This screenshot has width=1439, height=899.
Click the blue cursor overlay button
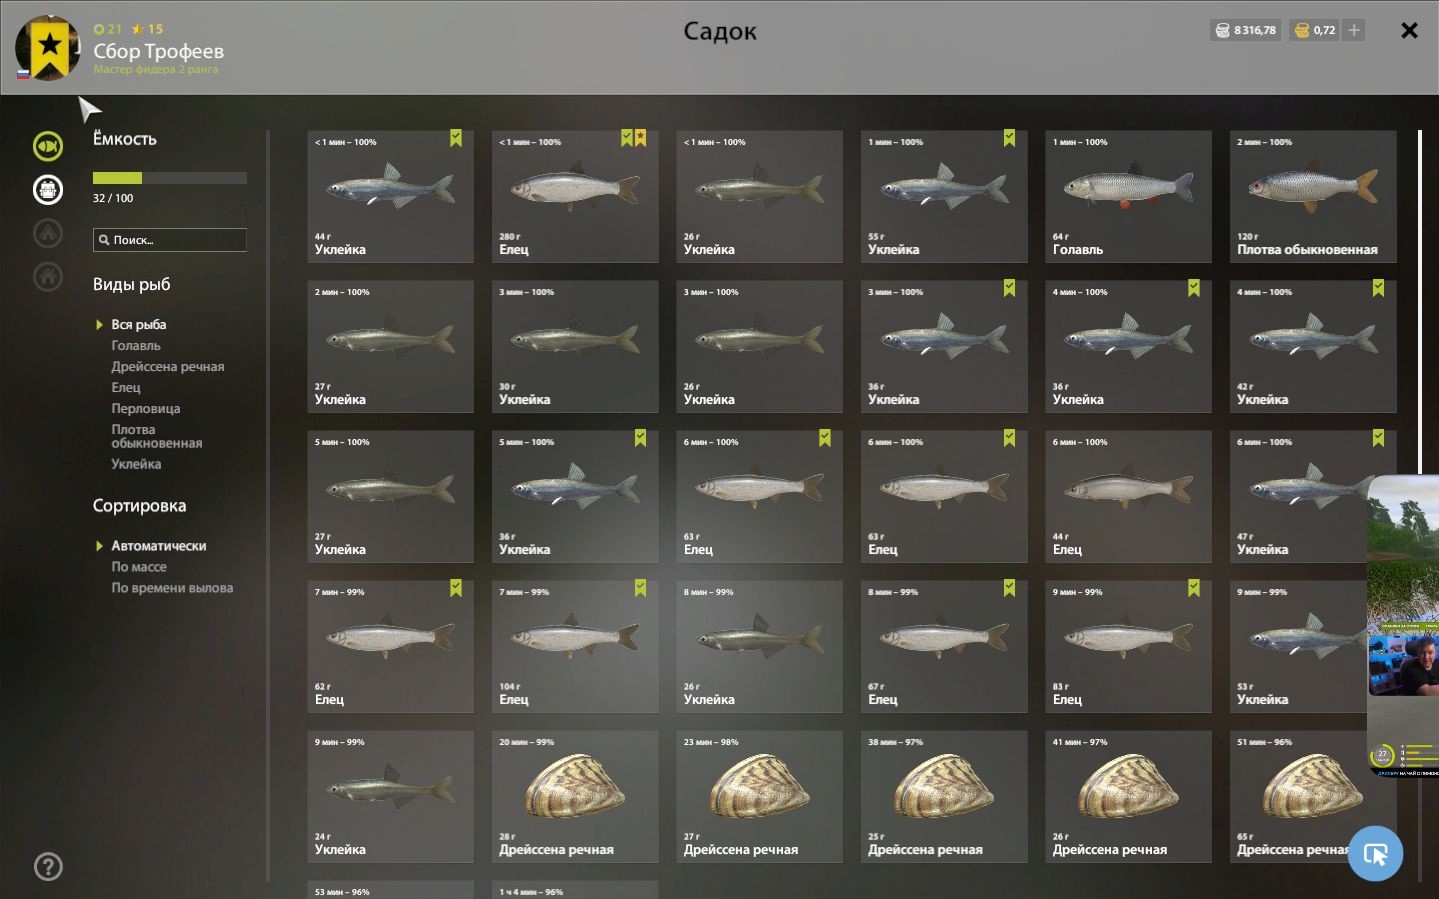pos(1375,853)
